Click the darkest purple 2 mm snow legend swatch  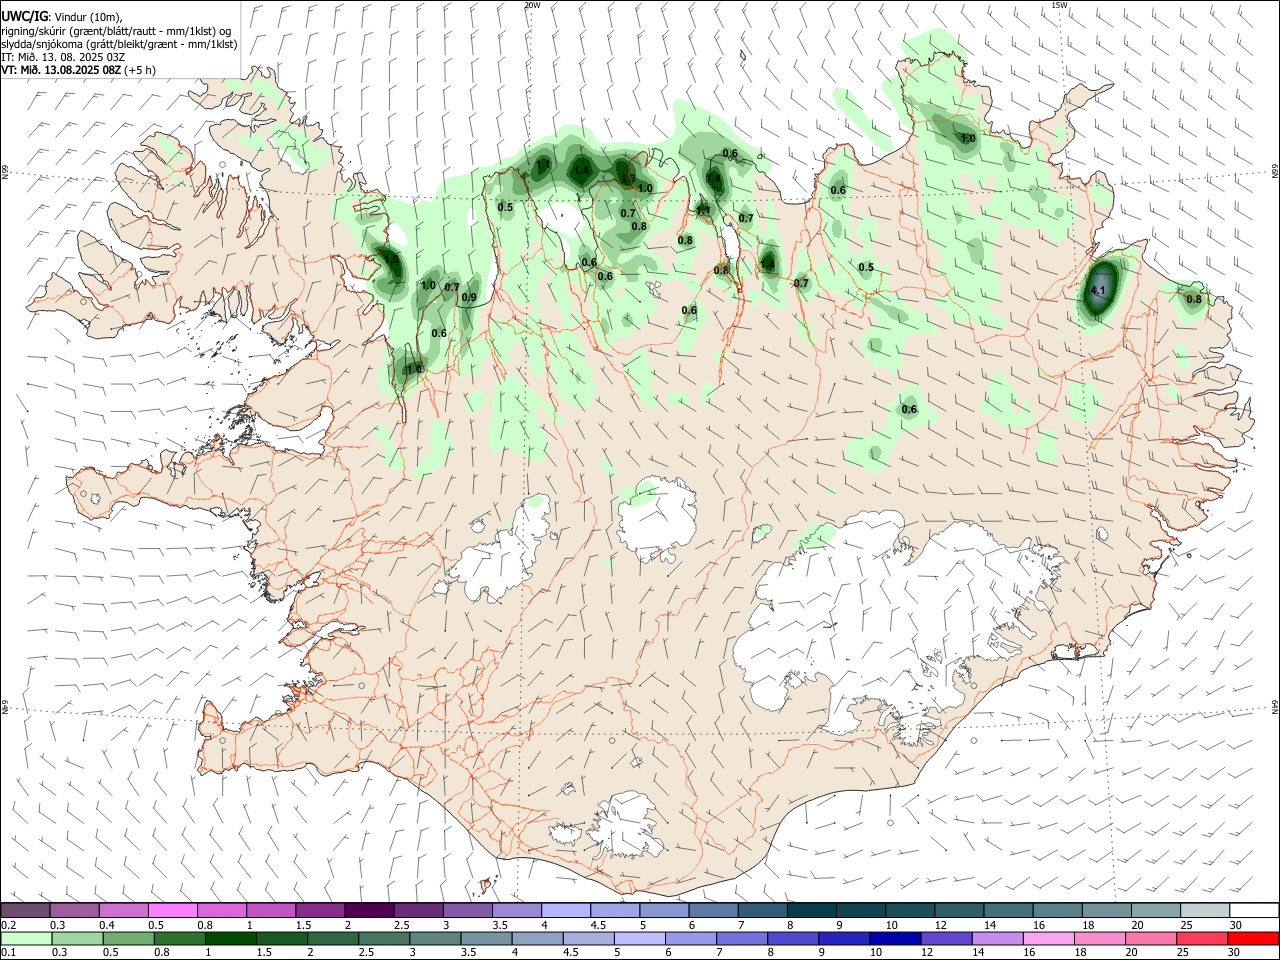(x=368, y=911)
